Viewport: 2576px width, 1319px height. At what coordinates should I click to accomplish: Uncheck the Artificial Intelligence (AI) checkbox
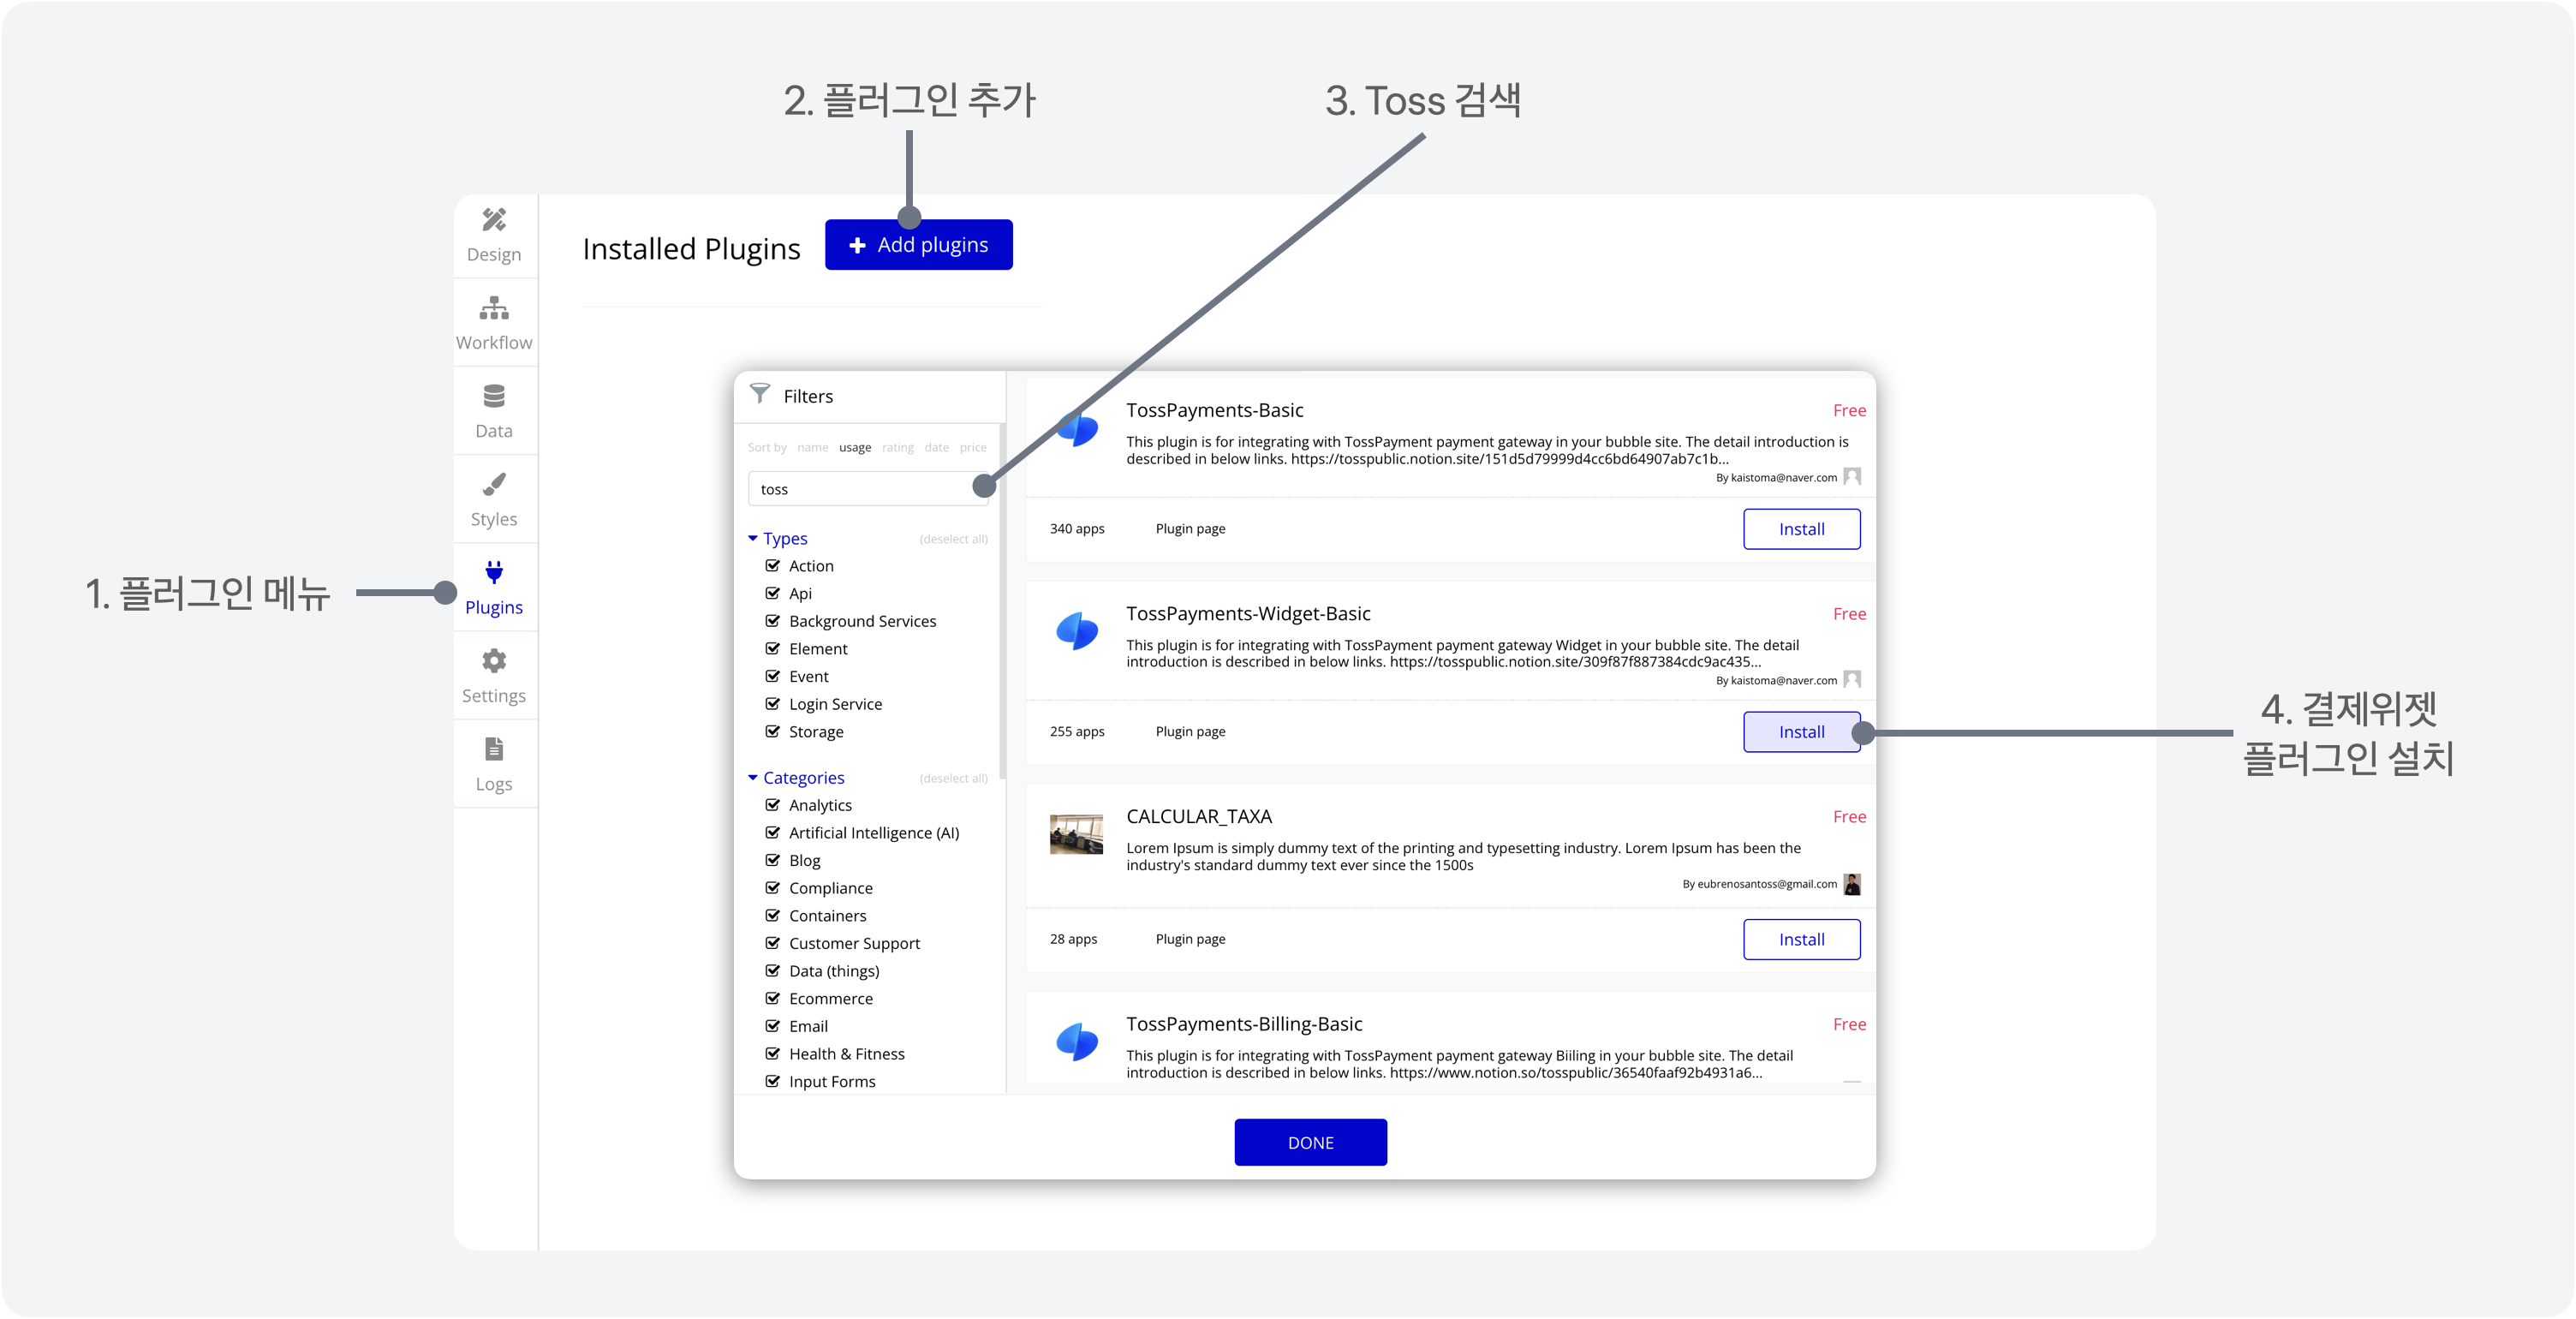click(773, 832)
